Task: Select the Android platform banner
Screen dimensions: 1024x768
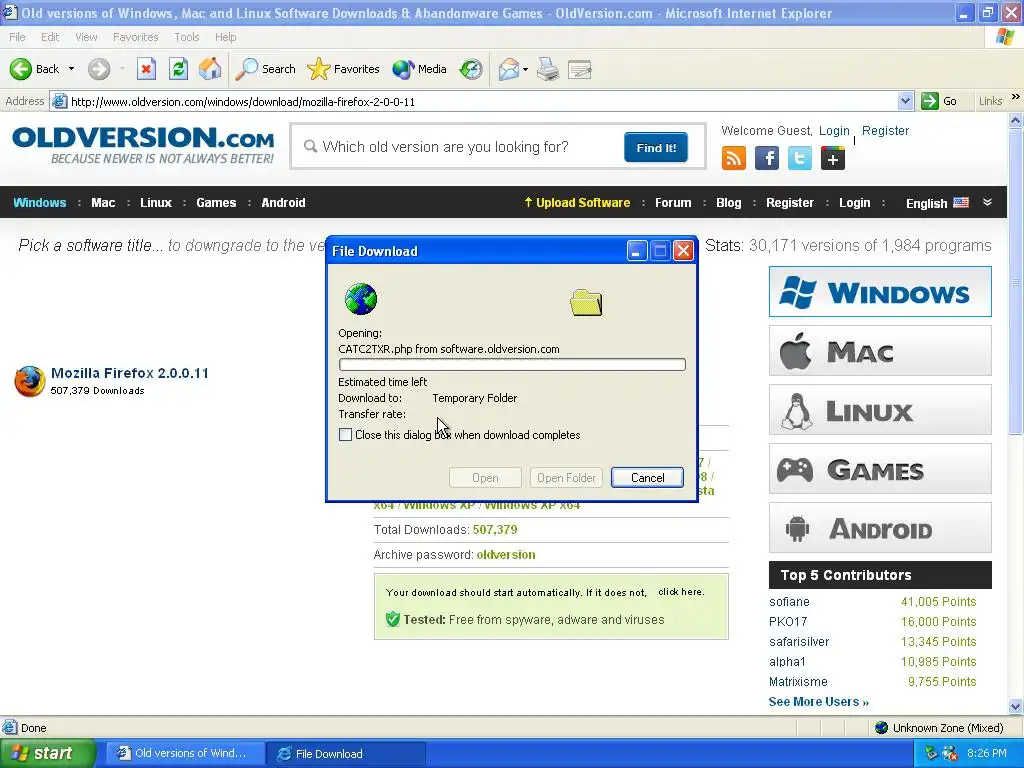Action: point(880,528)
